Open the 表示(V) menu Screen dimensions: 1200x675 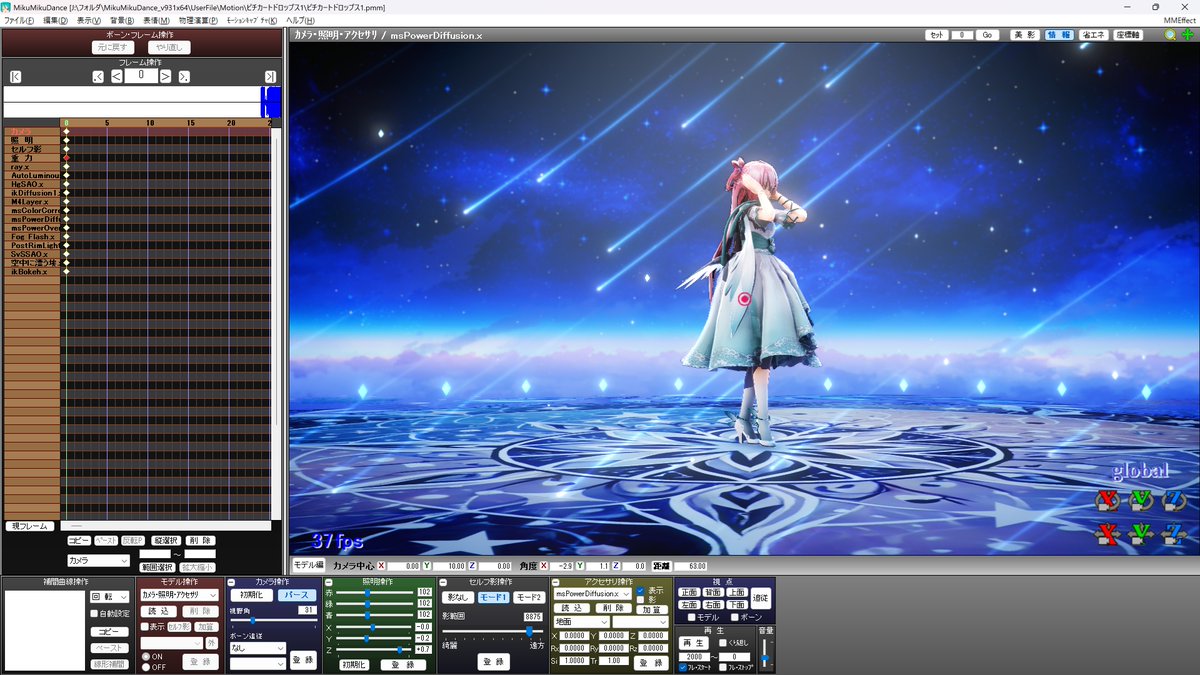(89, 20)
